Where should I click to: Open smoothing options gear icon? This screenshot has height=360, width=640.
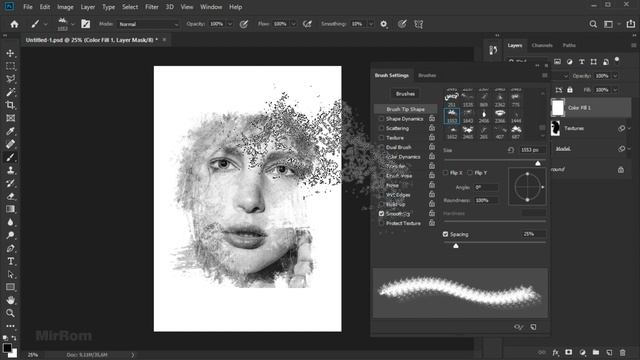click(384, 24)
